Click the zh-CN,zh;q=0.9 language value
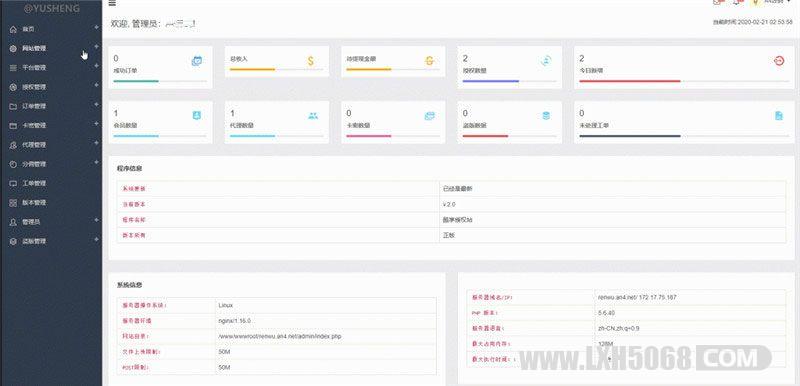This screenshot has width=800, height=386. (618, 328)
